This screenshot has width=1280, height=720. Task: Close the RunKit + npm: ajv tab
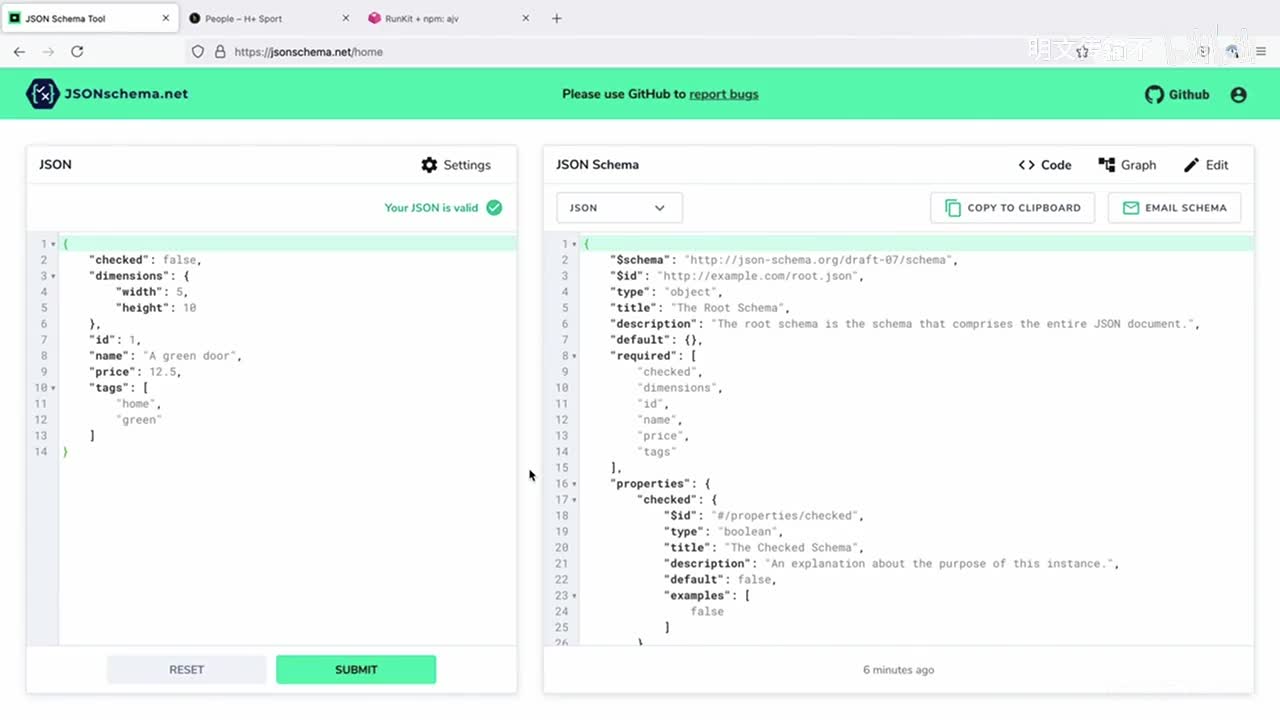click(526, 18)
